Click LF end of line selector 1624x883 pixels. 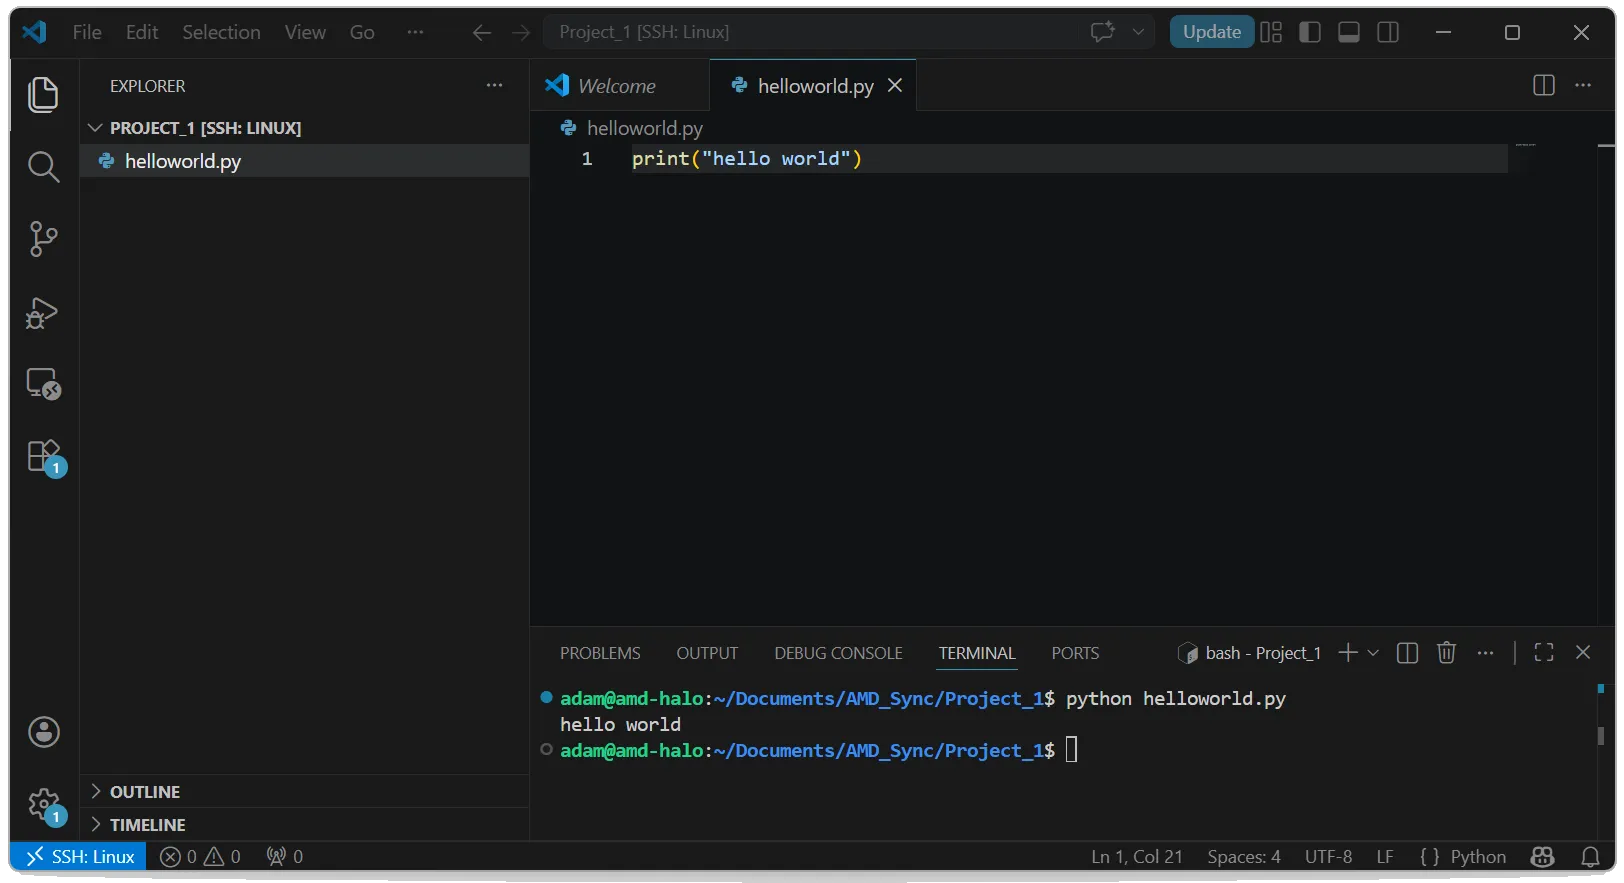click(1385, 857)
